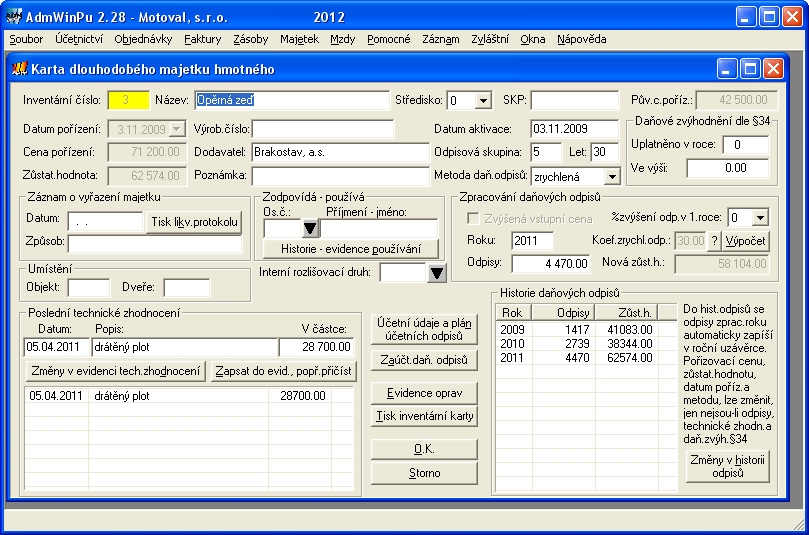Click the V částce field 28 700.00
This screenshot has width=809, height=535.
click(317, 347)
